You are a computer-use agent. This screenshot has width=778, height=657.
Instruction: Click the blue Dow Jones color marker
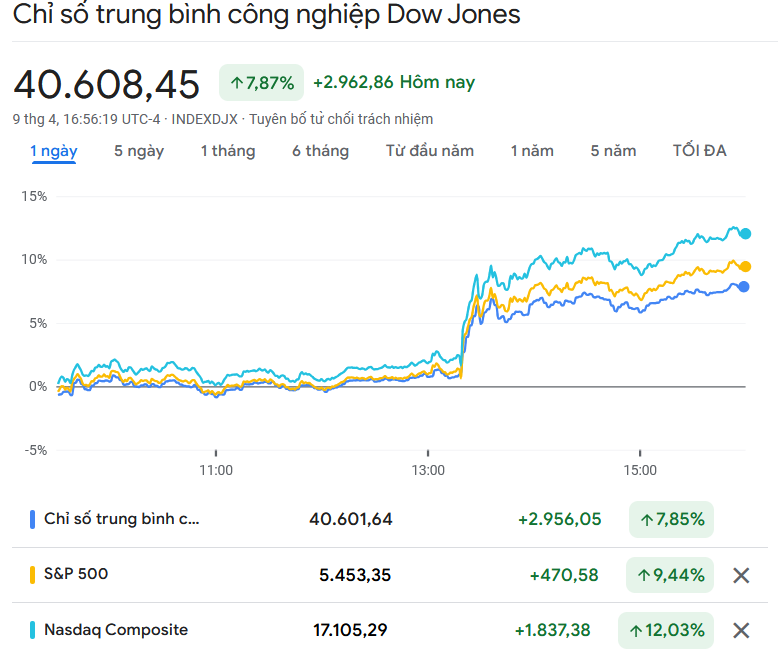(x=33, y=519)
